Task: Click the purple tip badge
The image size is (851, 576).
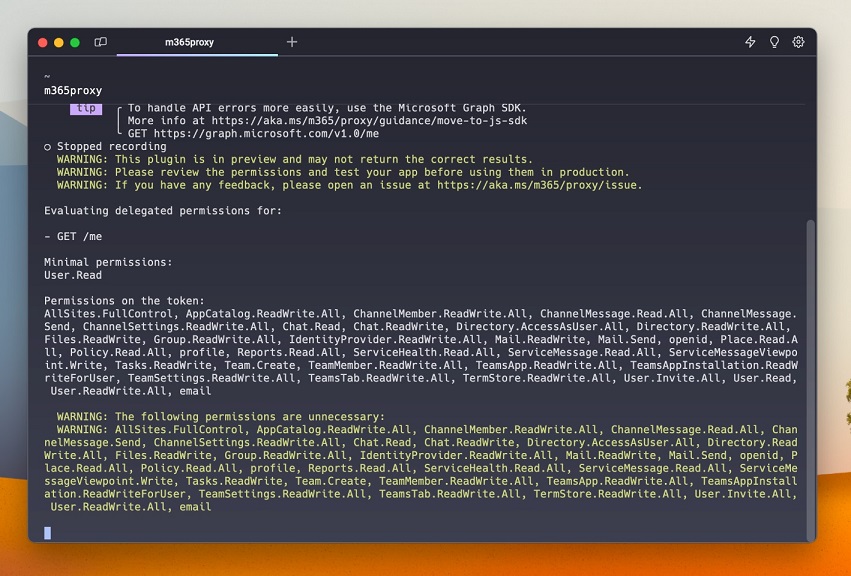Action: 86,109
